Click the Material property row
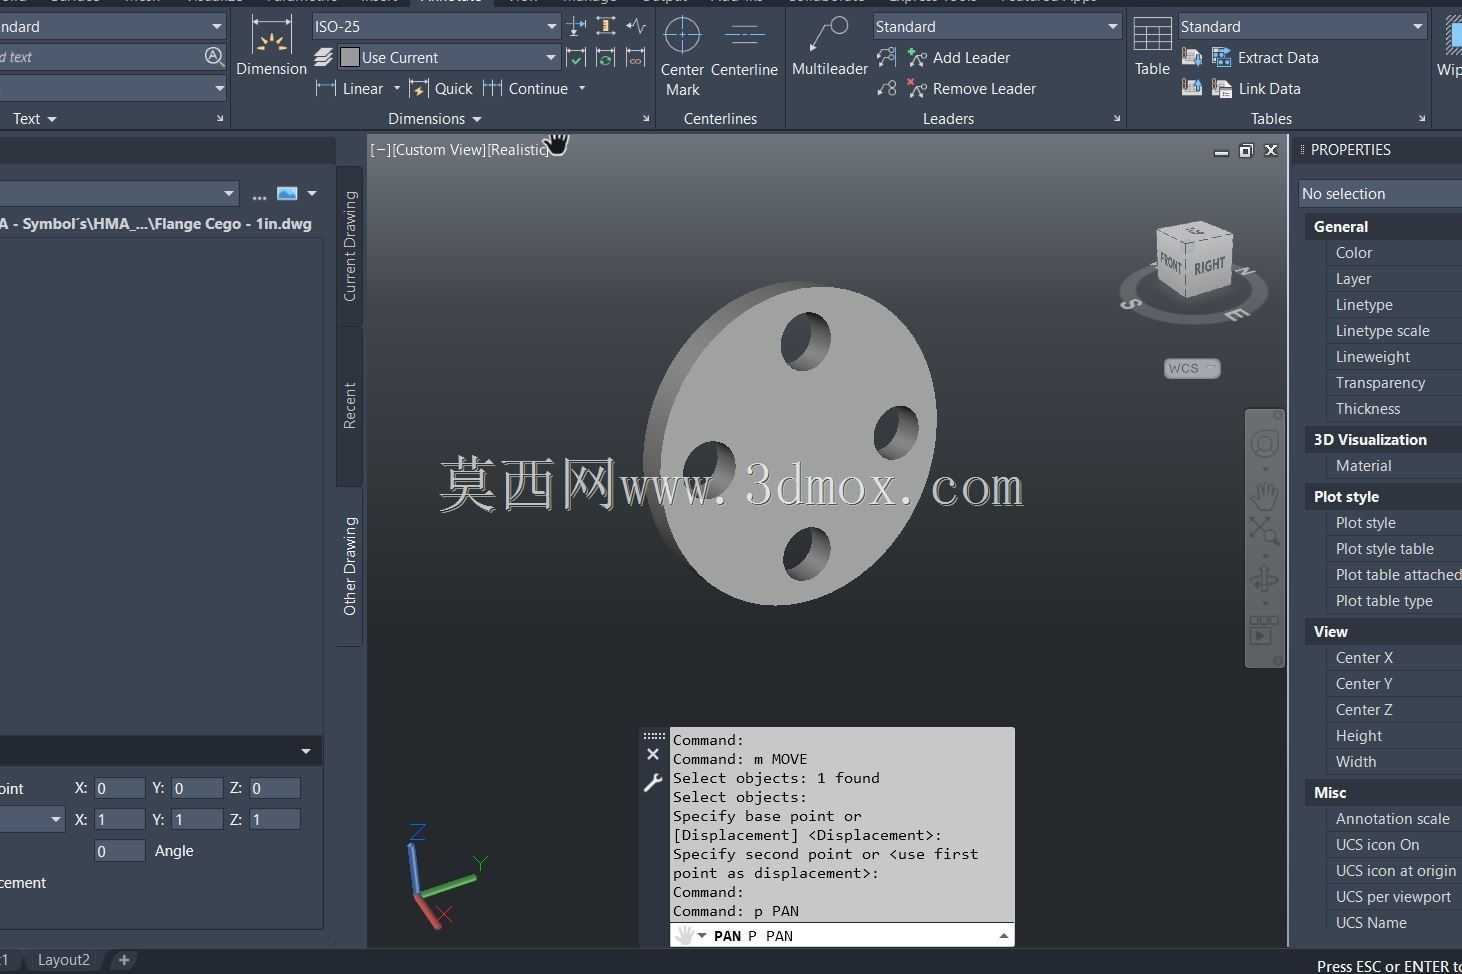The height and width of the screenshot is (974, 1462). pyautogui.click(x=1383, y=466)
